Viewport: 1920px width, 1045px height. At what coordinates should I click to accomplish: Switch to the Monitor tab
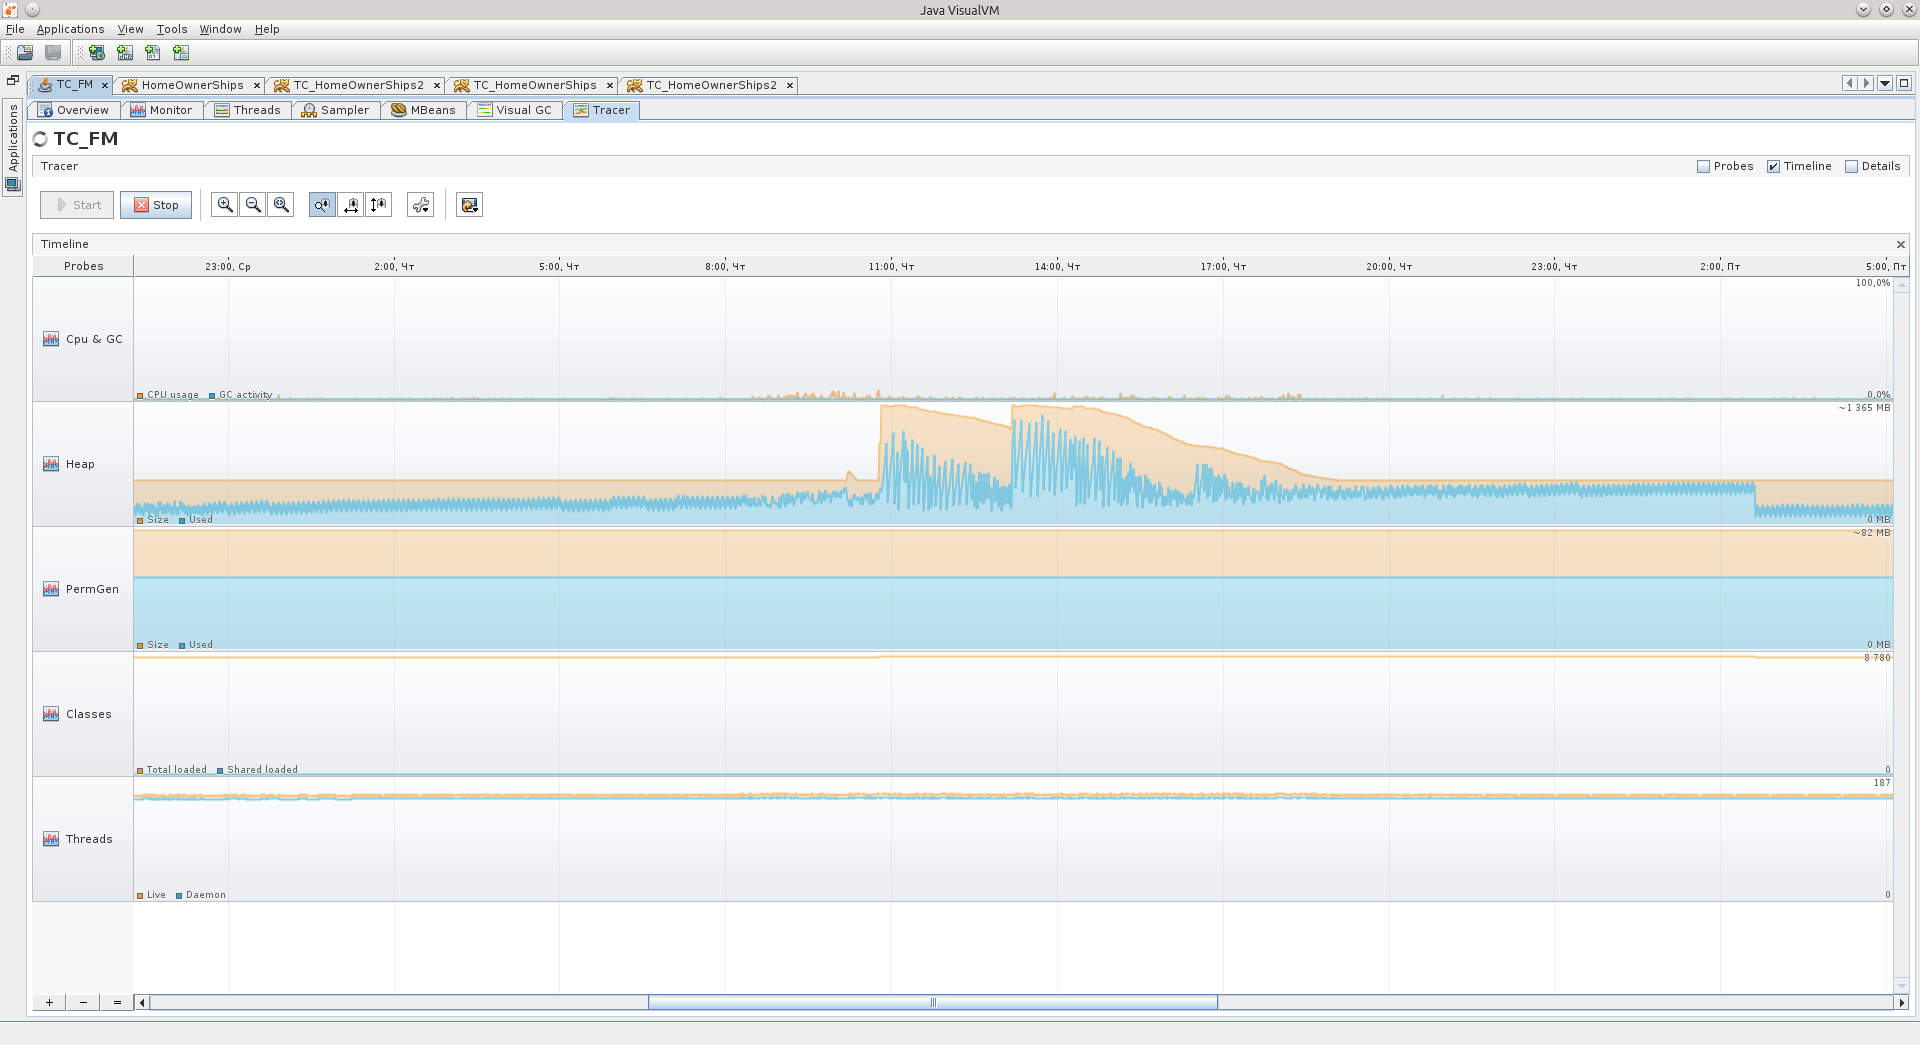162,110
